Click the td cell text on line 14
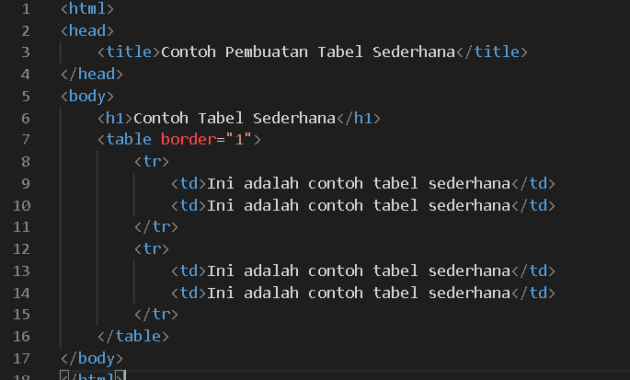The height and width of the screenshot is (380, 630). [358, 292]
